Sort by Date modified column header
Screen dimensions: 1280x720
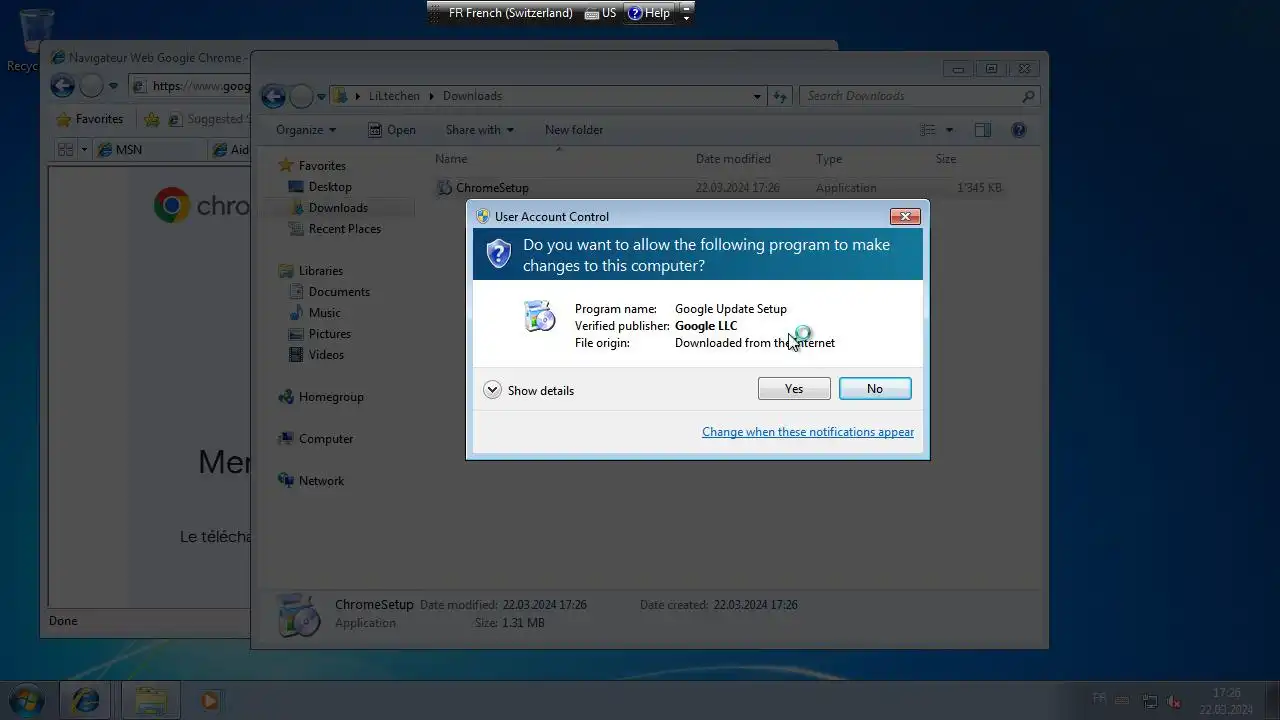pyautogui.click(x=733, y=159)
